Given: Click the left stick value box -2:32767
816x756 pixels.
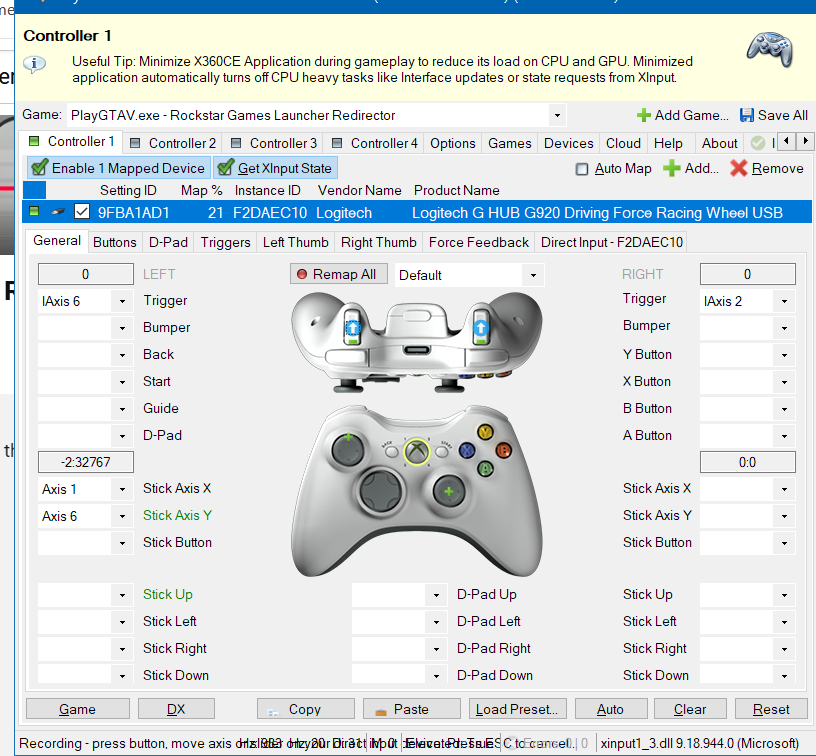Looking at the screenshot, I should 86,462.
